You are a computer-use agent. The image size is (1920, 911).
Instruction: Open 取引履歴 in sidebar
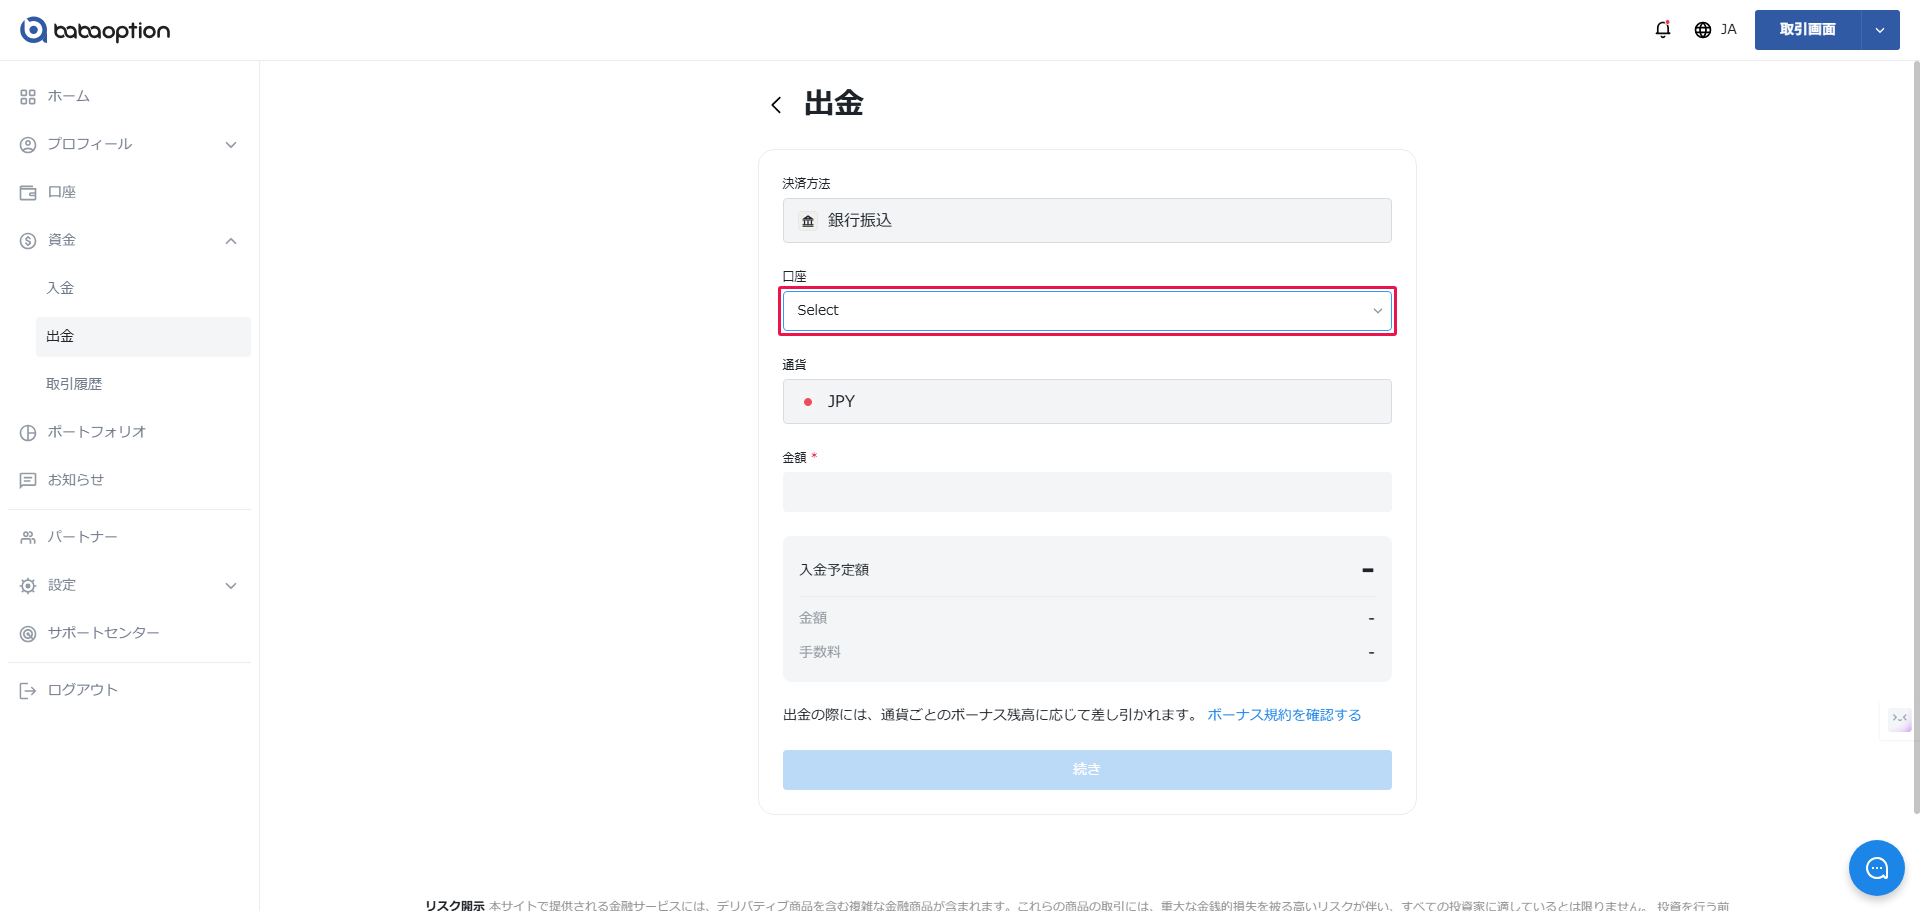tap(74, 384)
